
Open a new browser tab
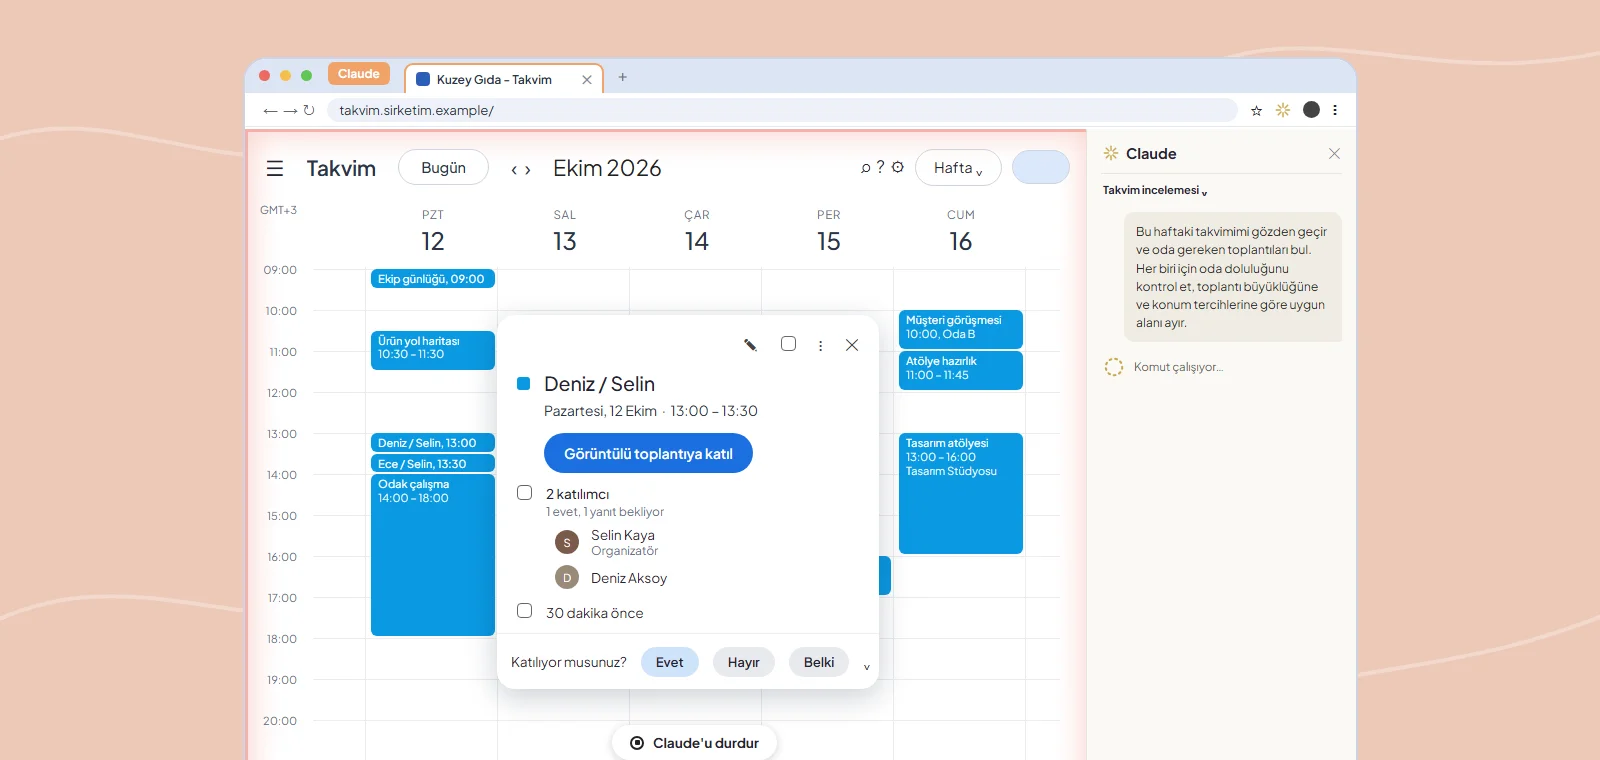[622, 77]
